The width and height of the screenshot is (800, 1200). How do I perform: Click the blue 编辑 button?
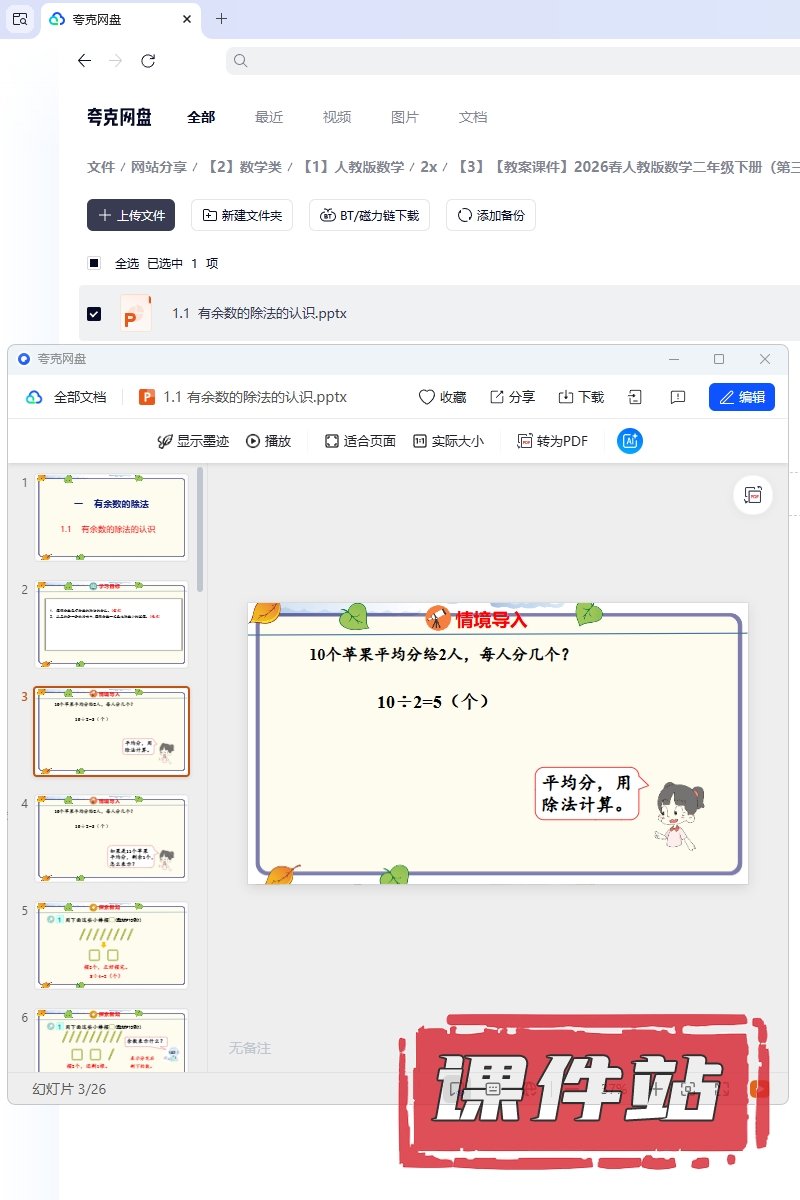pos(742,397)
